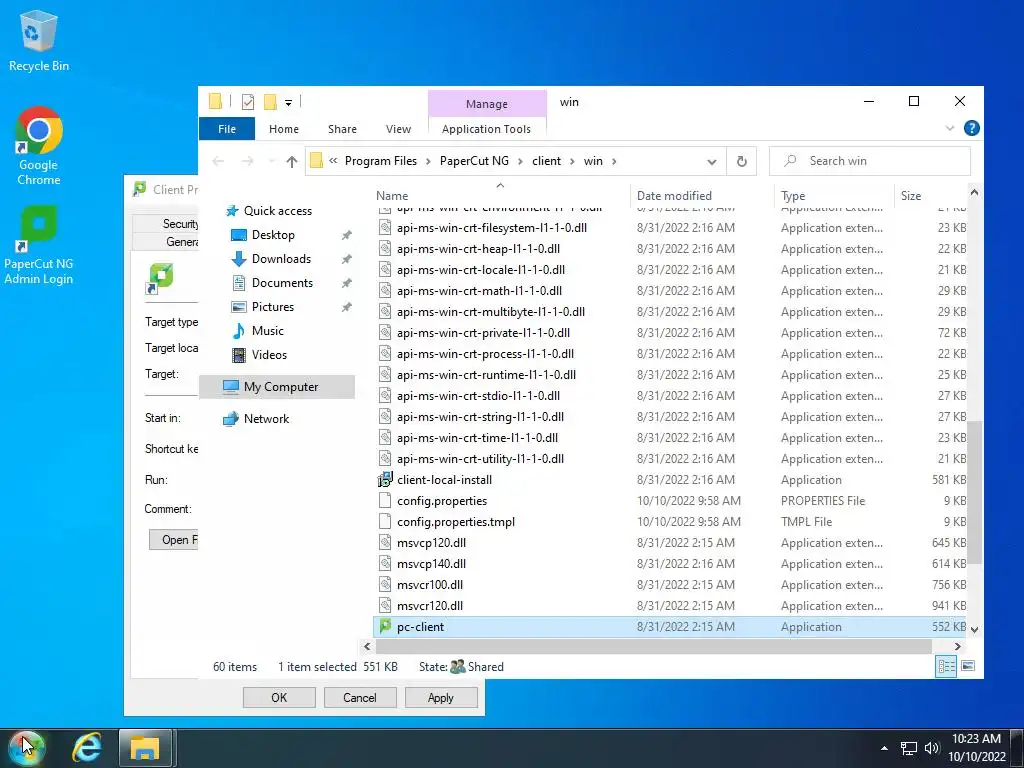Open the Recycle Bin desktop icon
Image resolution: width=1024 pixels, height=768 pixels.
[x=39, y=40]
